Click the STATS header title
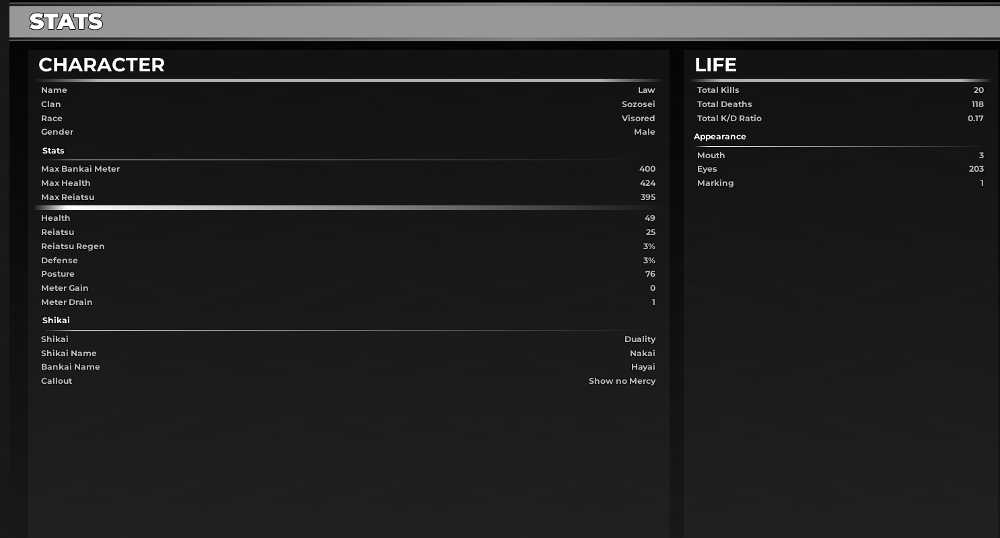This screenshot has height=538, width=1000. [x=66, y=22]
